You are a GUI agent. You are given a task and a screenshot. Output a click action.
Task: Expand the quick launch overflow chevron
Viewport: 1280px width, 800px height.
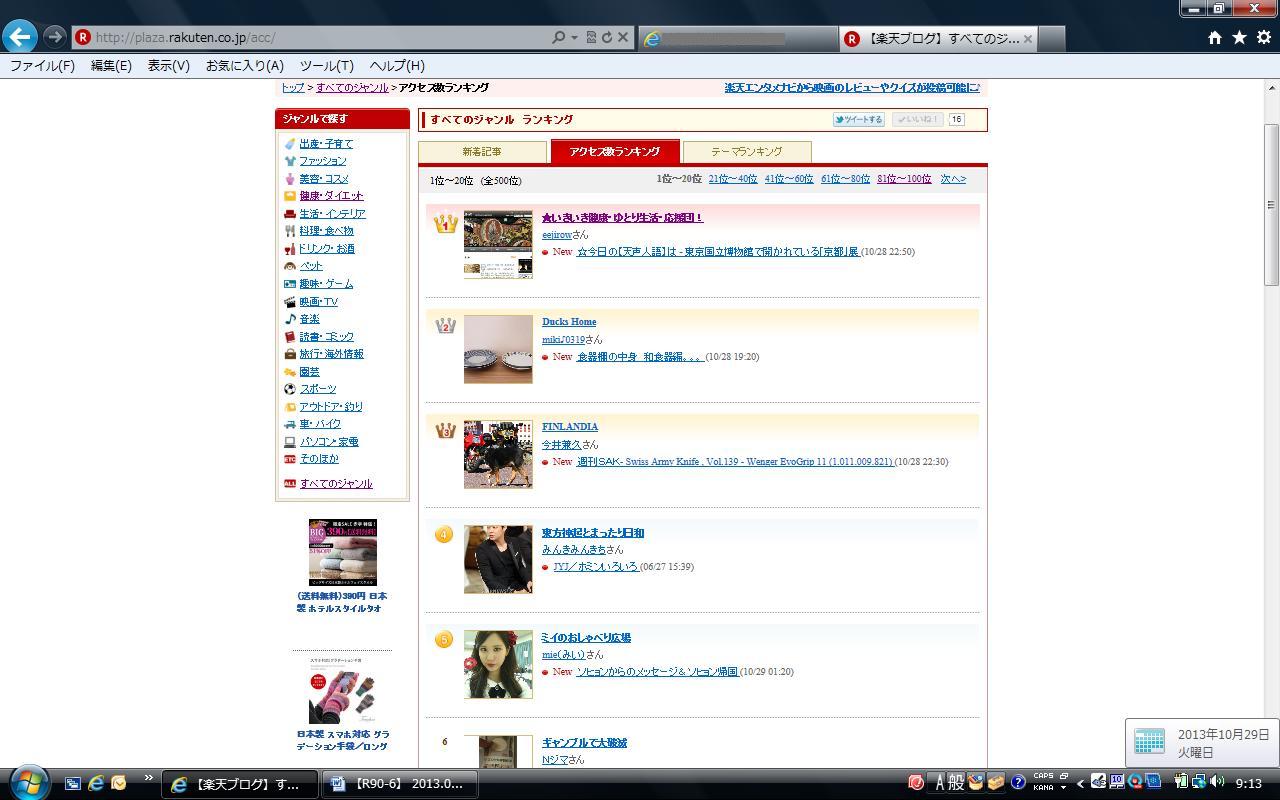tap(149, 778)
